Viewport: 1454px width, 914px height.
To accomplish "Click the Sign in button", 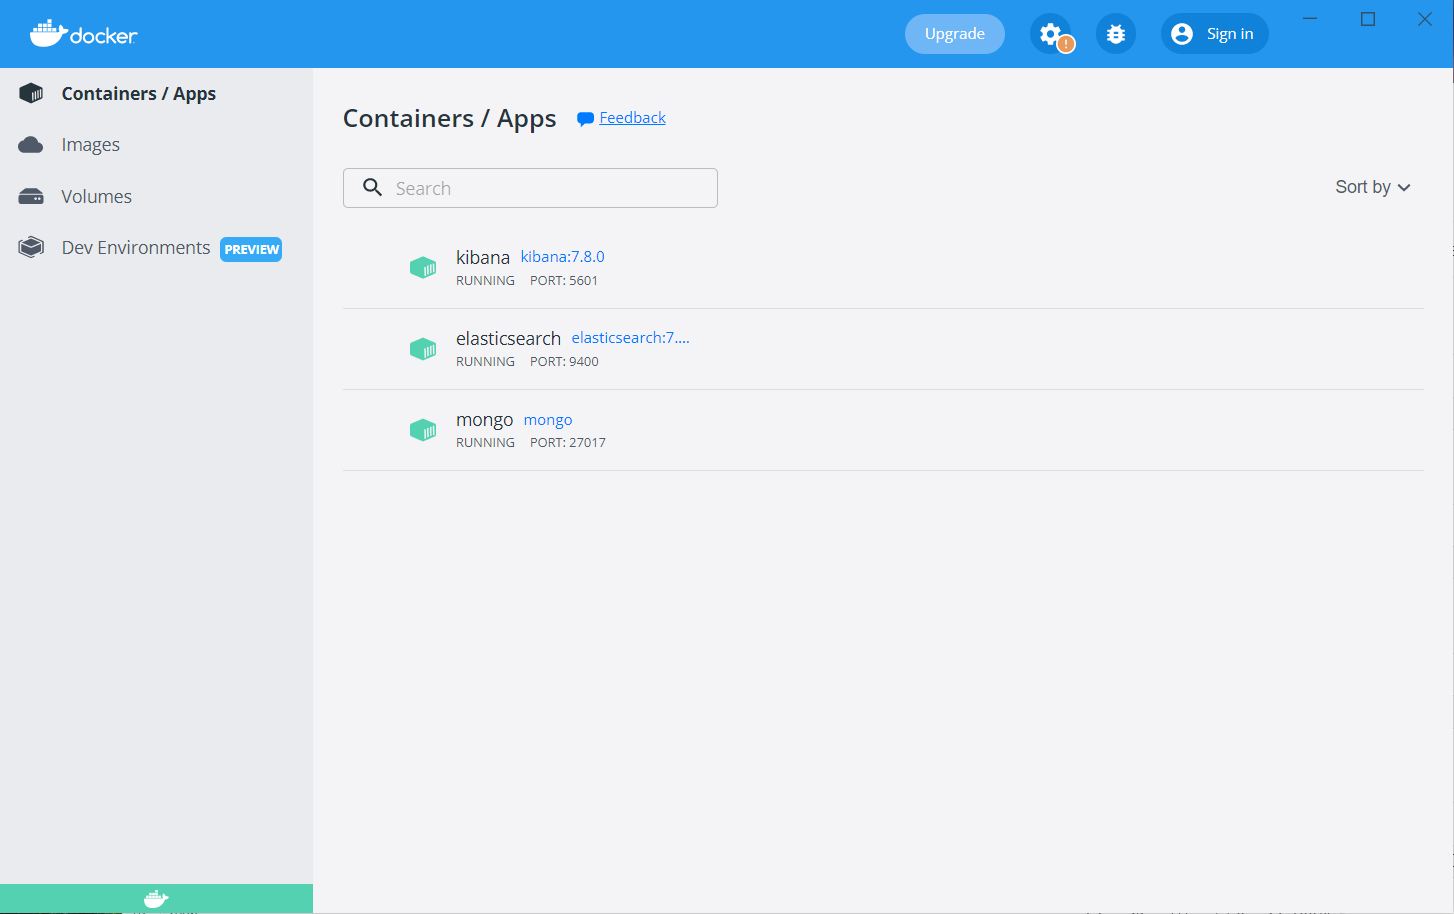I will click(x=1214, y=34).
